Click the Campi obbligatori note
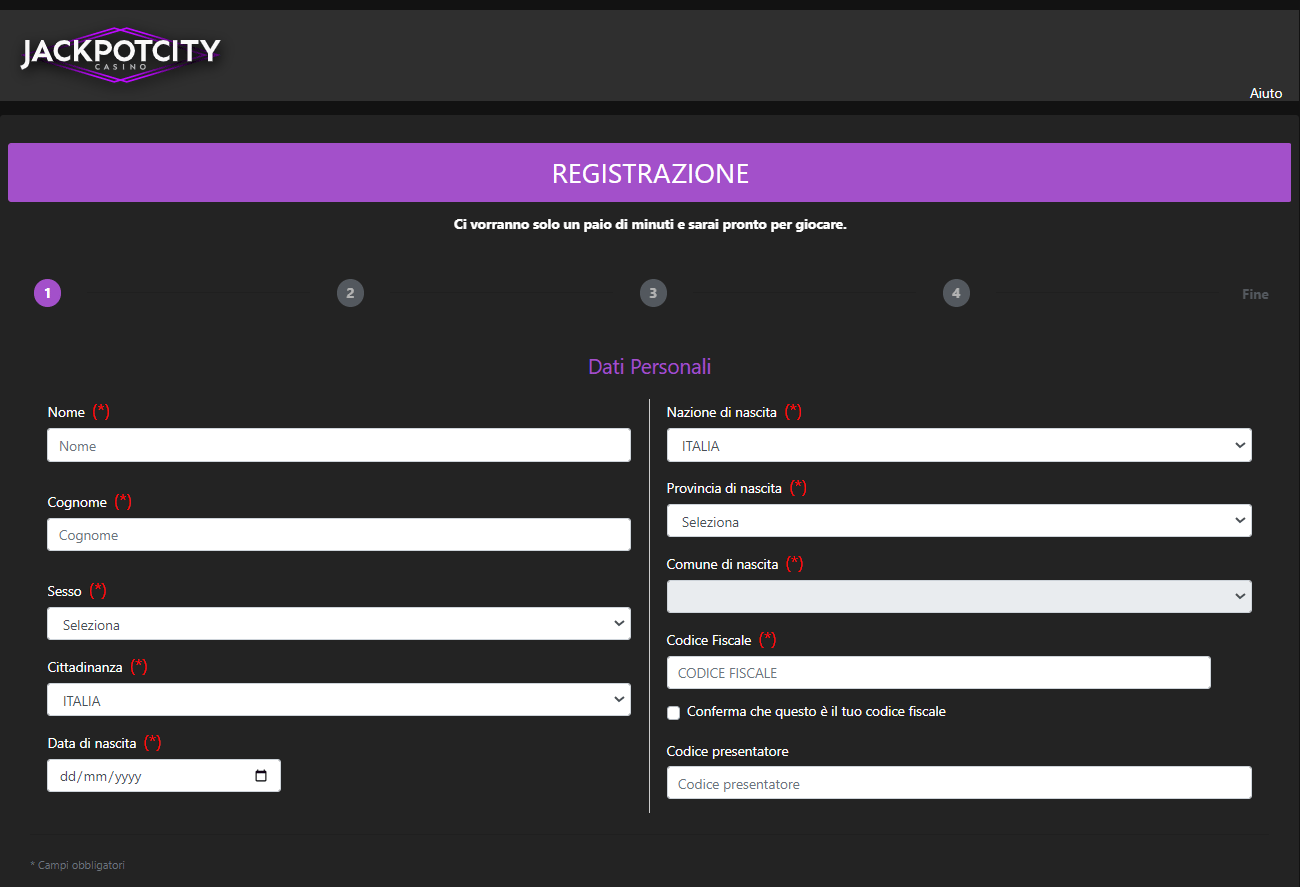 click(x=77, y=864)
